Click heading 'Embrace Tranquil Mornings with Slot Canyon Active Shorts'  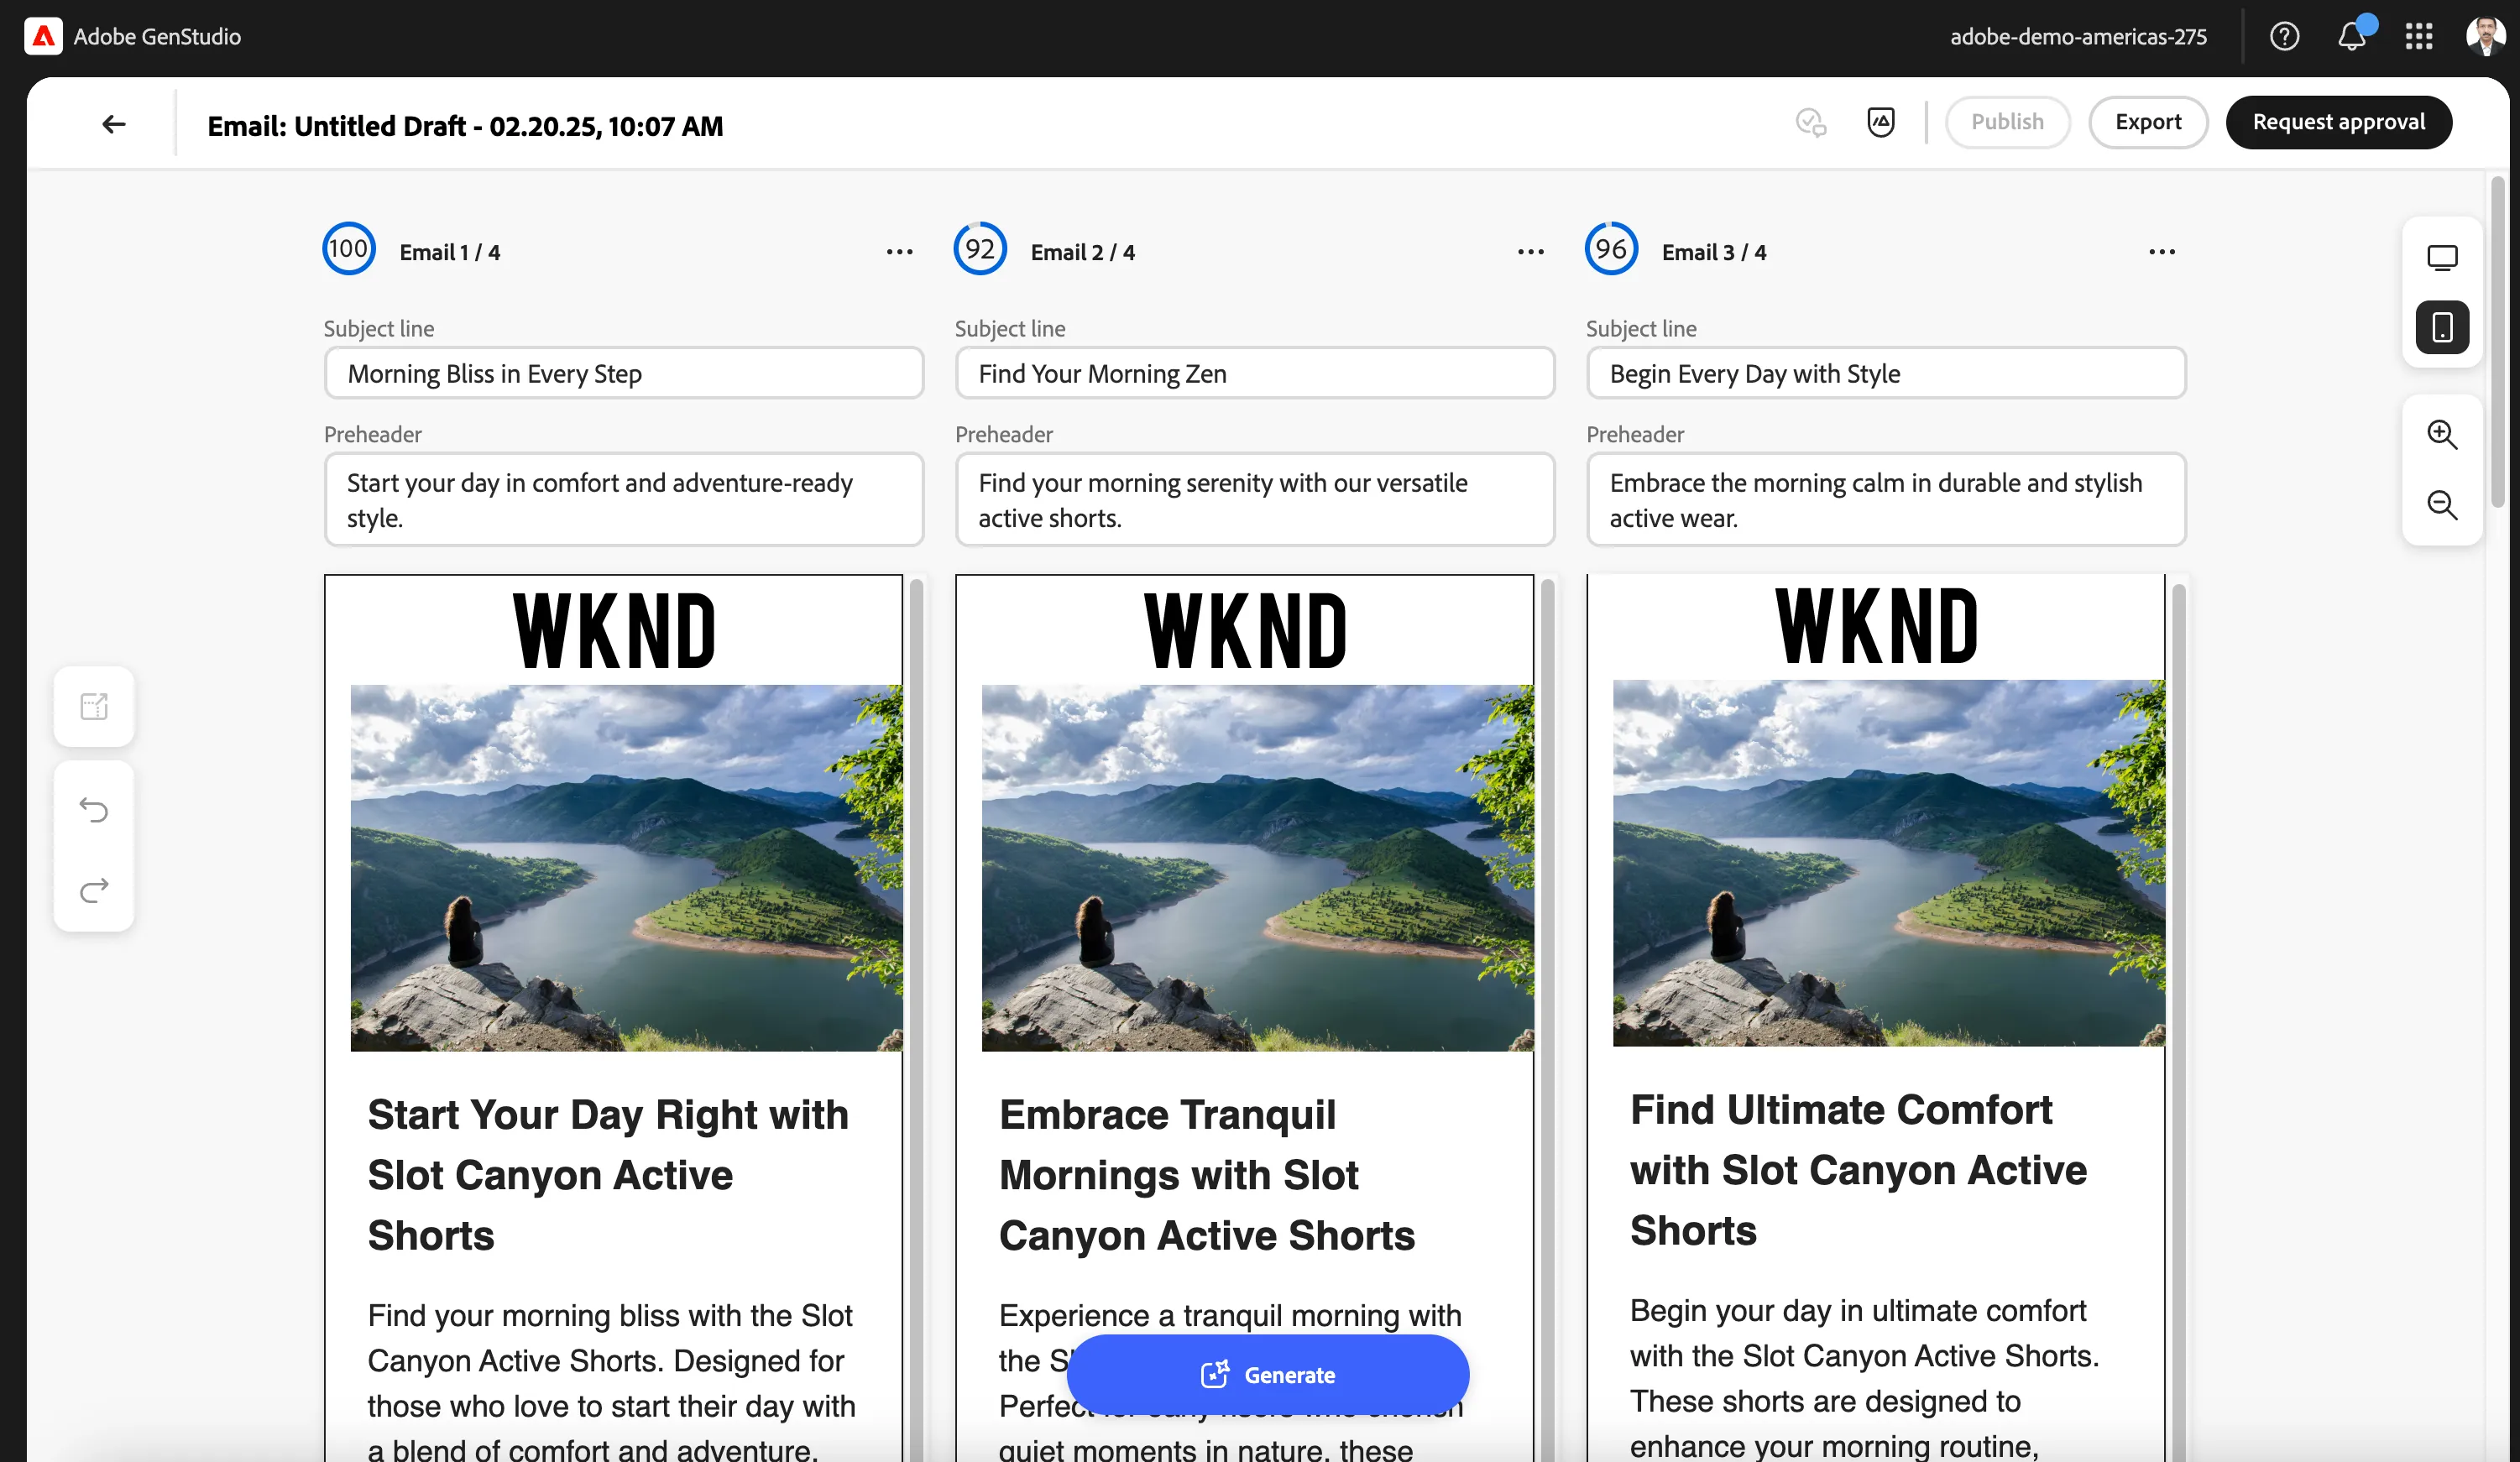click(x=1207, y=1175)
